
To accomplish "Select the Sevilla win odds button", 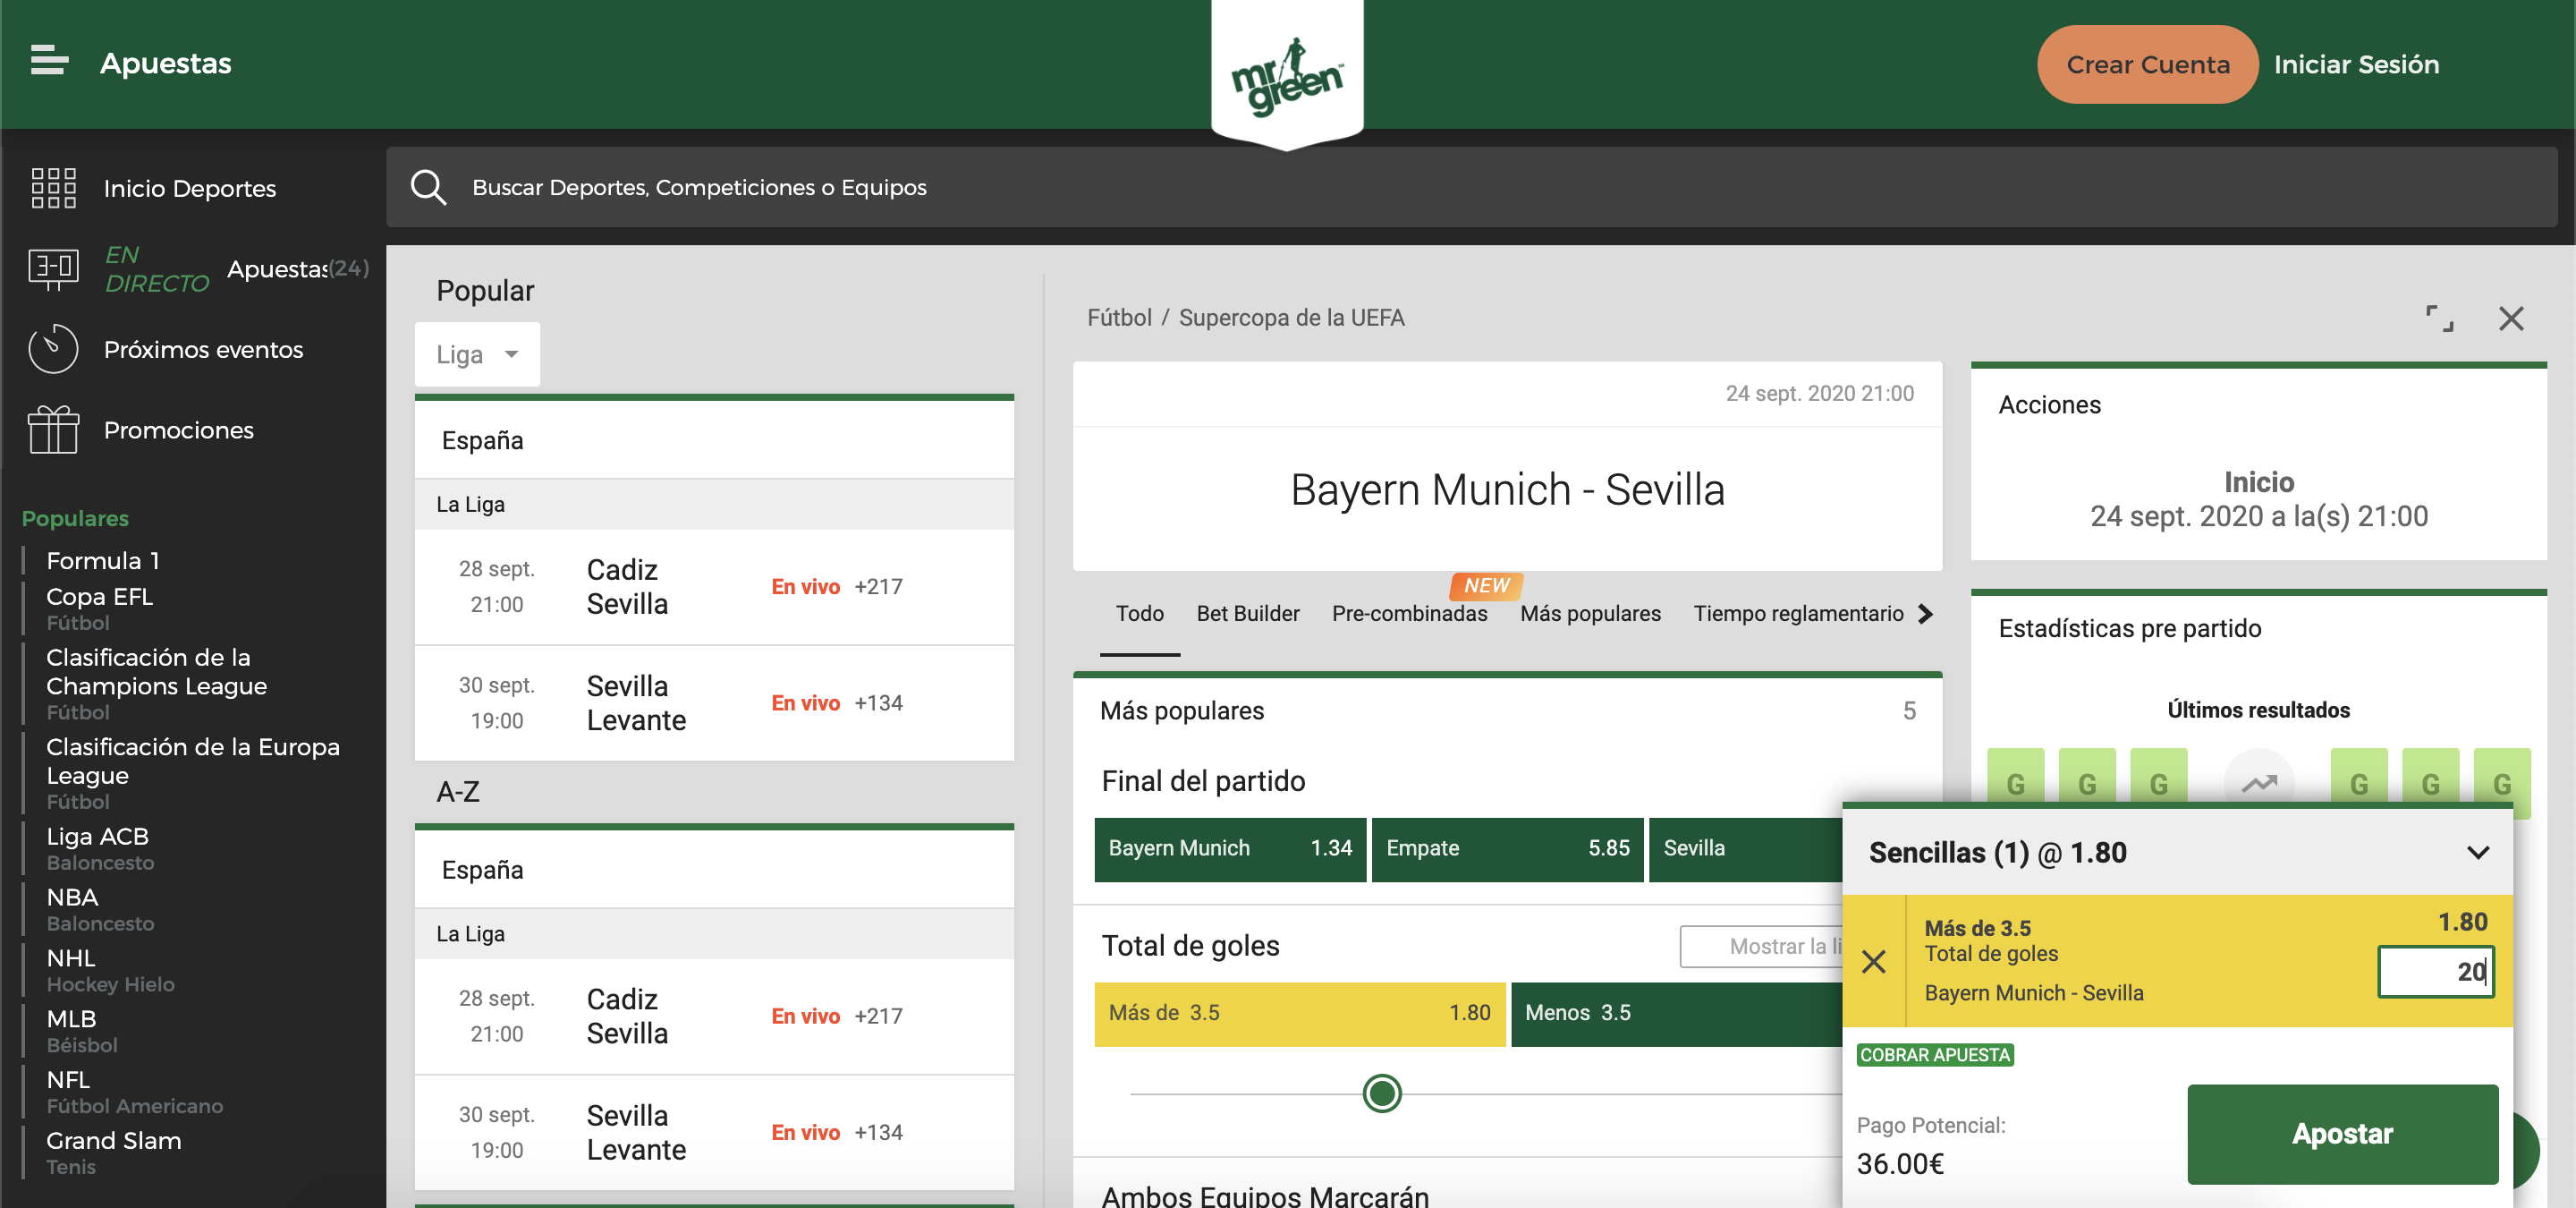I will [x=1746, y=849].
